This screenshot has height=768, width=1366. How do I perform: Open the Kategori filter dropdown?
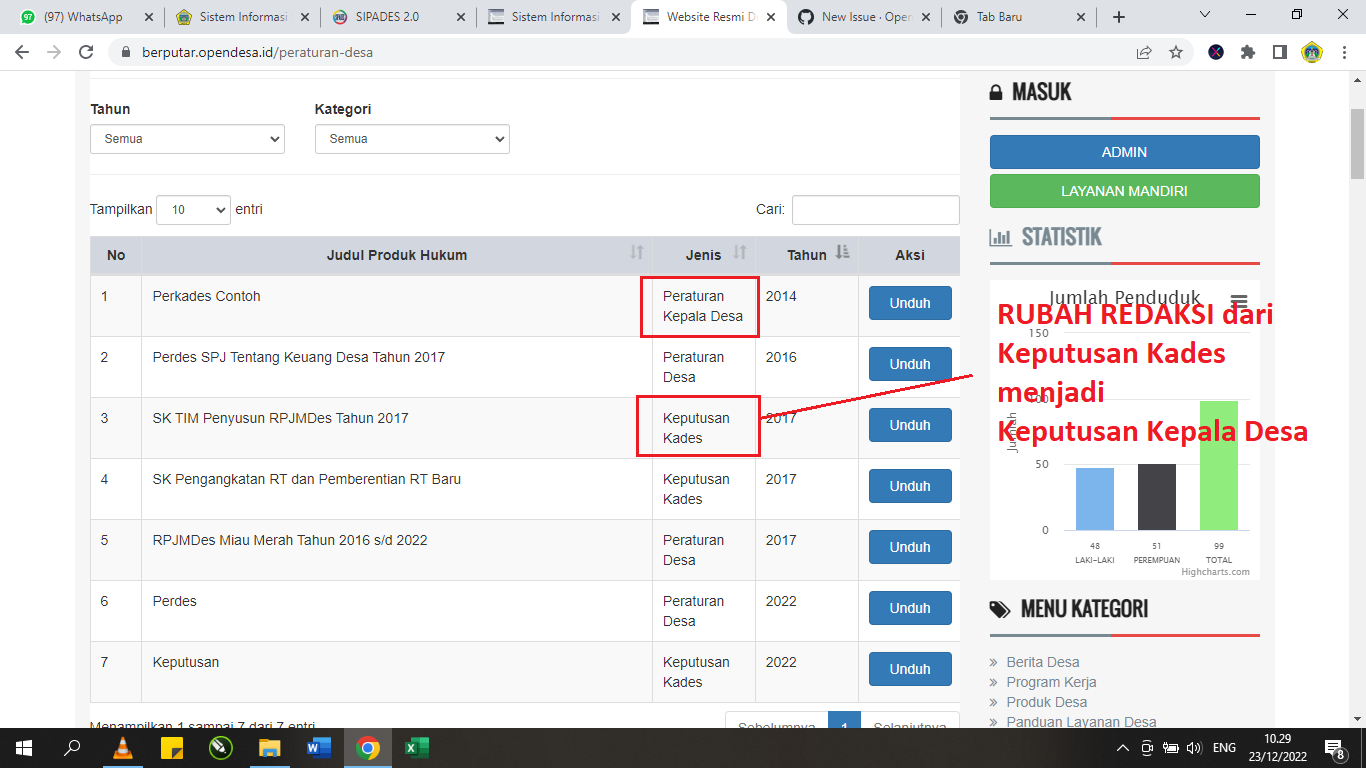(412, 139)
